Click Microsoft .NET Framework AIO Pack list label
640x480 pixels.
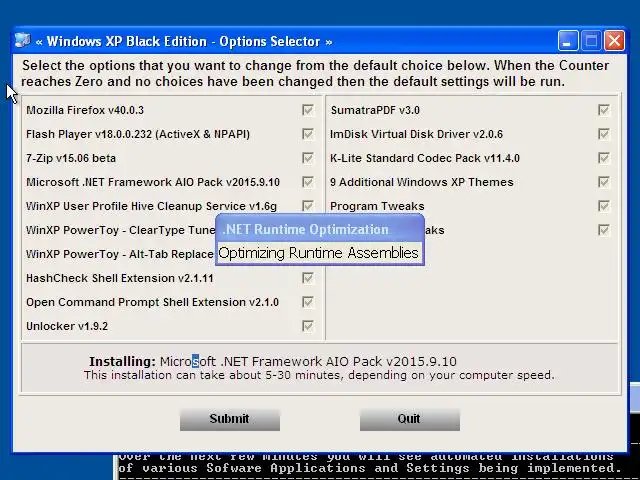[153, 182]
